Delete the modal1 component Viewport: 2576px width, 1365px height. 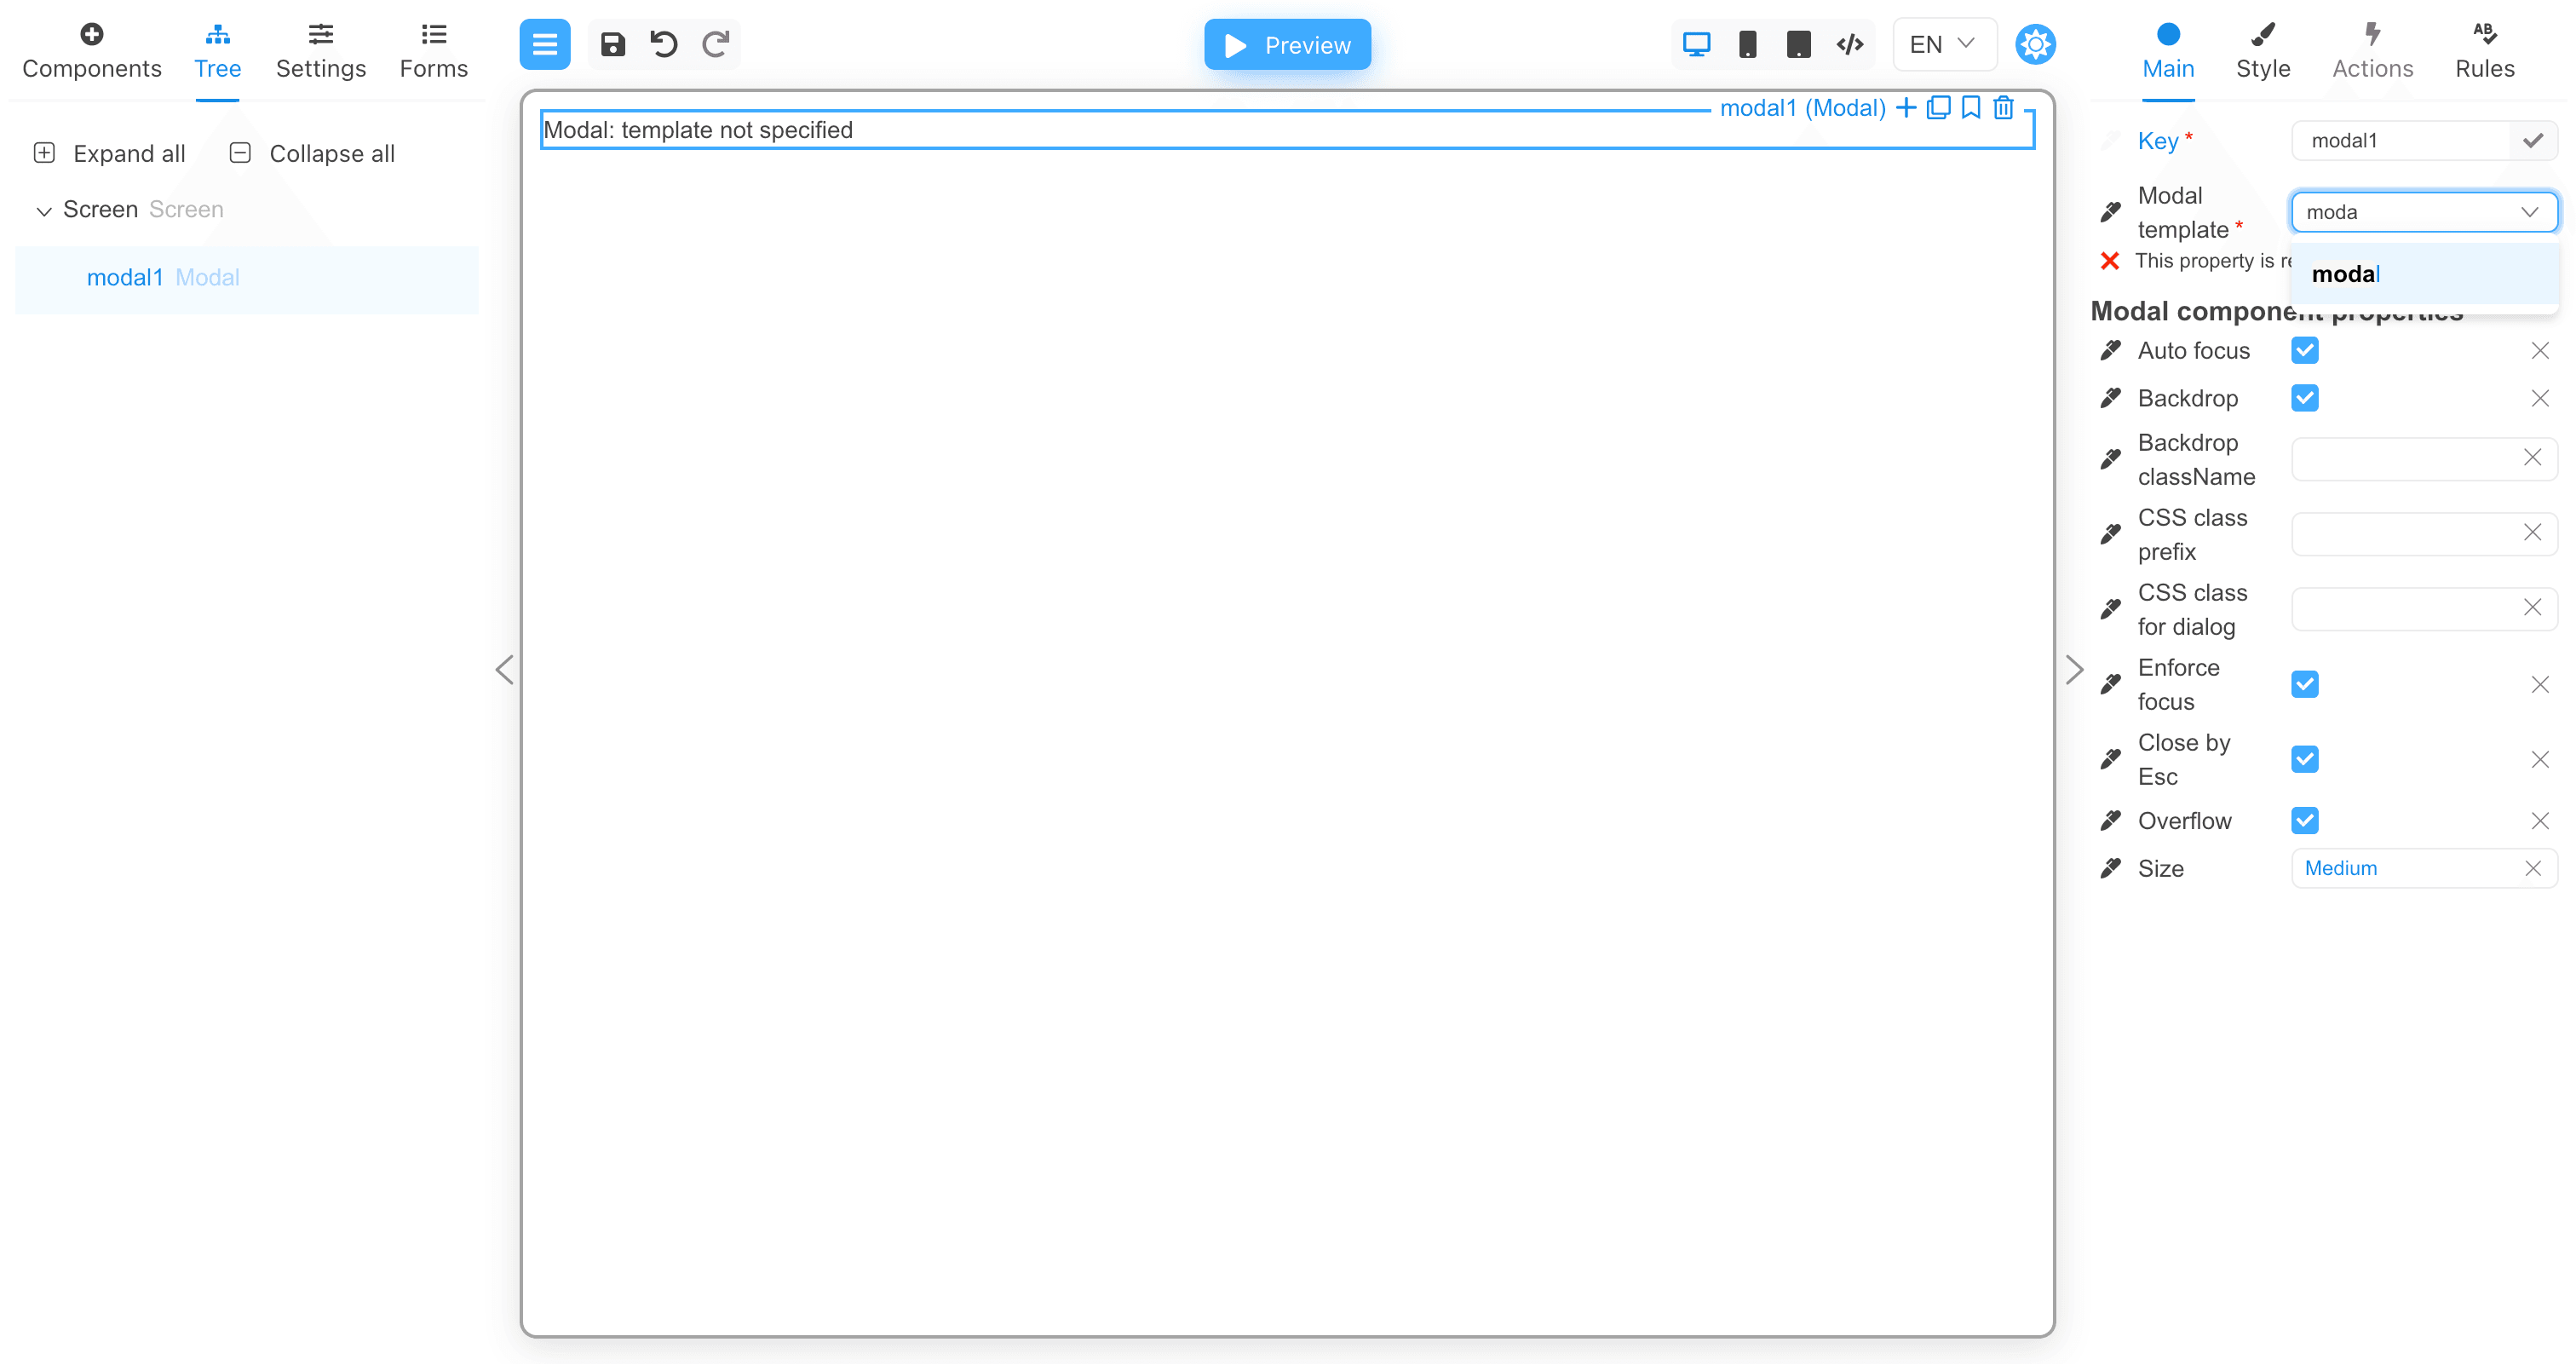point(2004,107)
